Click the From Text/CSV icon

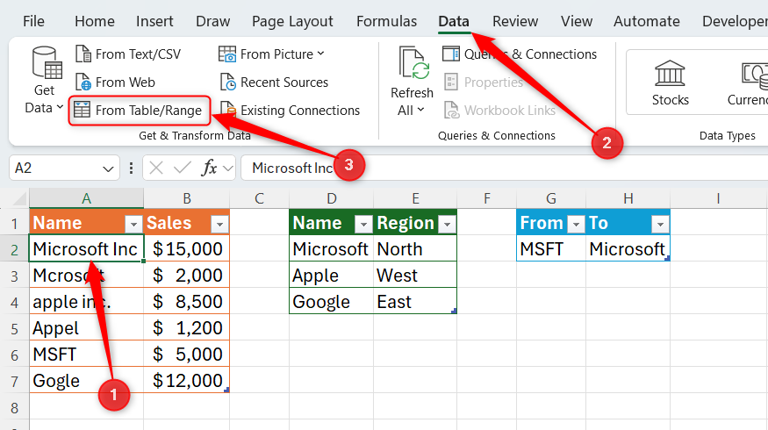[x=84, y=54]
